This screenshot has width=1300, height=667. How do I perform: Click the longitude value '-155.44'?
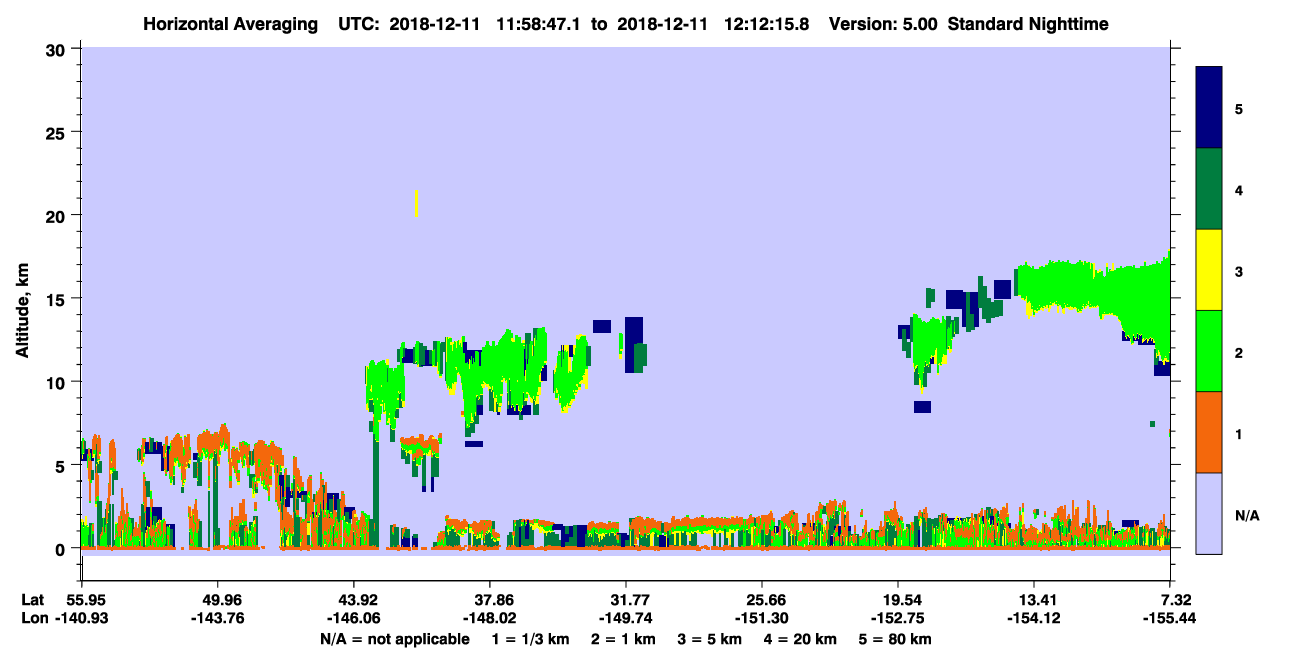1170,619
